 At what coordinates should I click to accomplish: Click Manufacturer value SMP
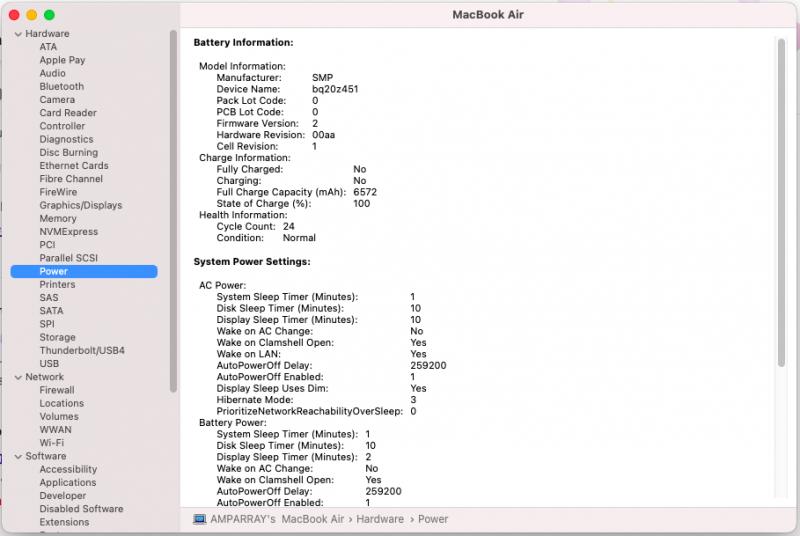[x=322, y=78]
